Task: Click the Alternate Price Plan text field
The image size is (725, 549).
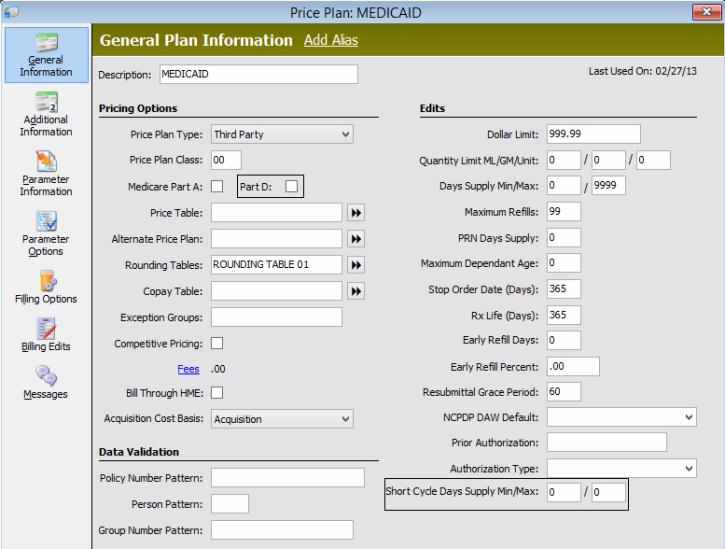Action: pyautogui.click(x=276, y=239)
